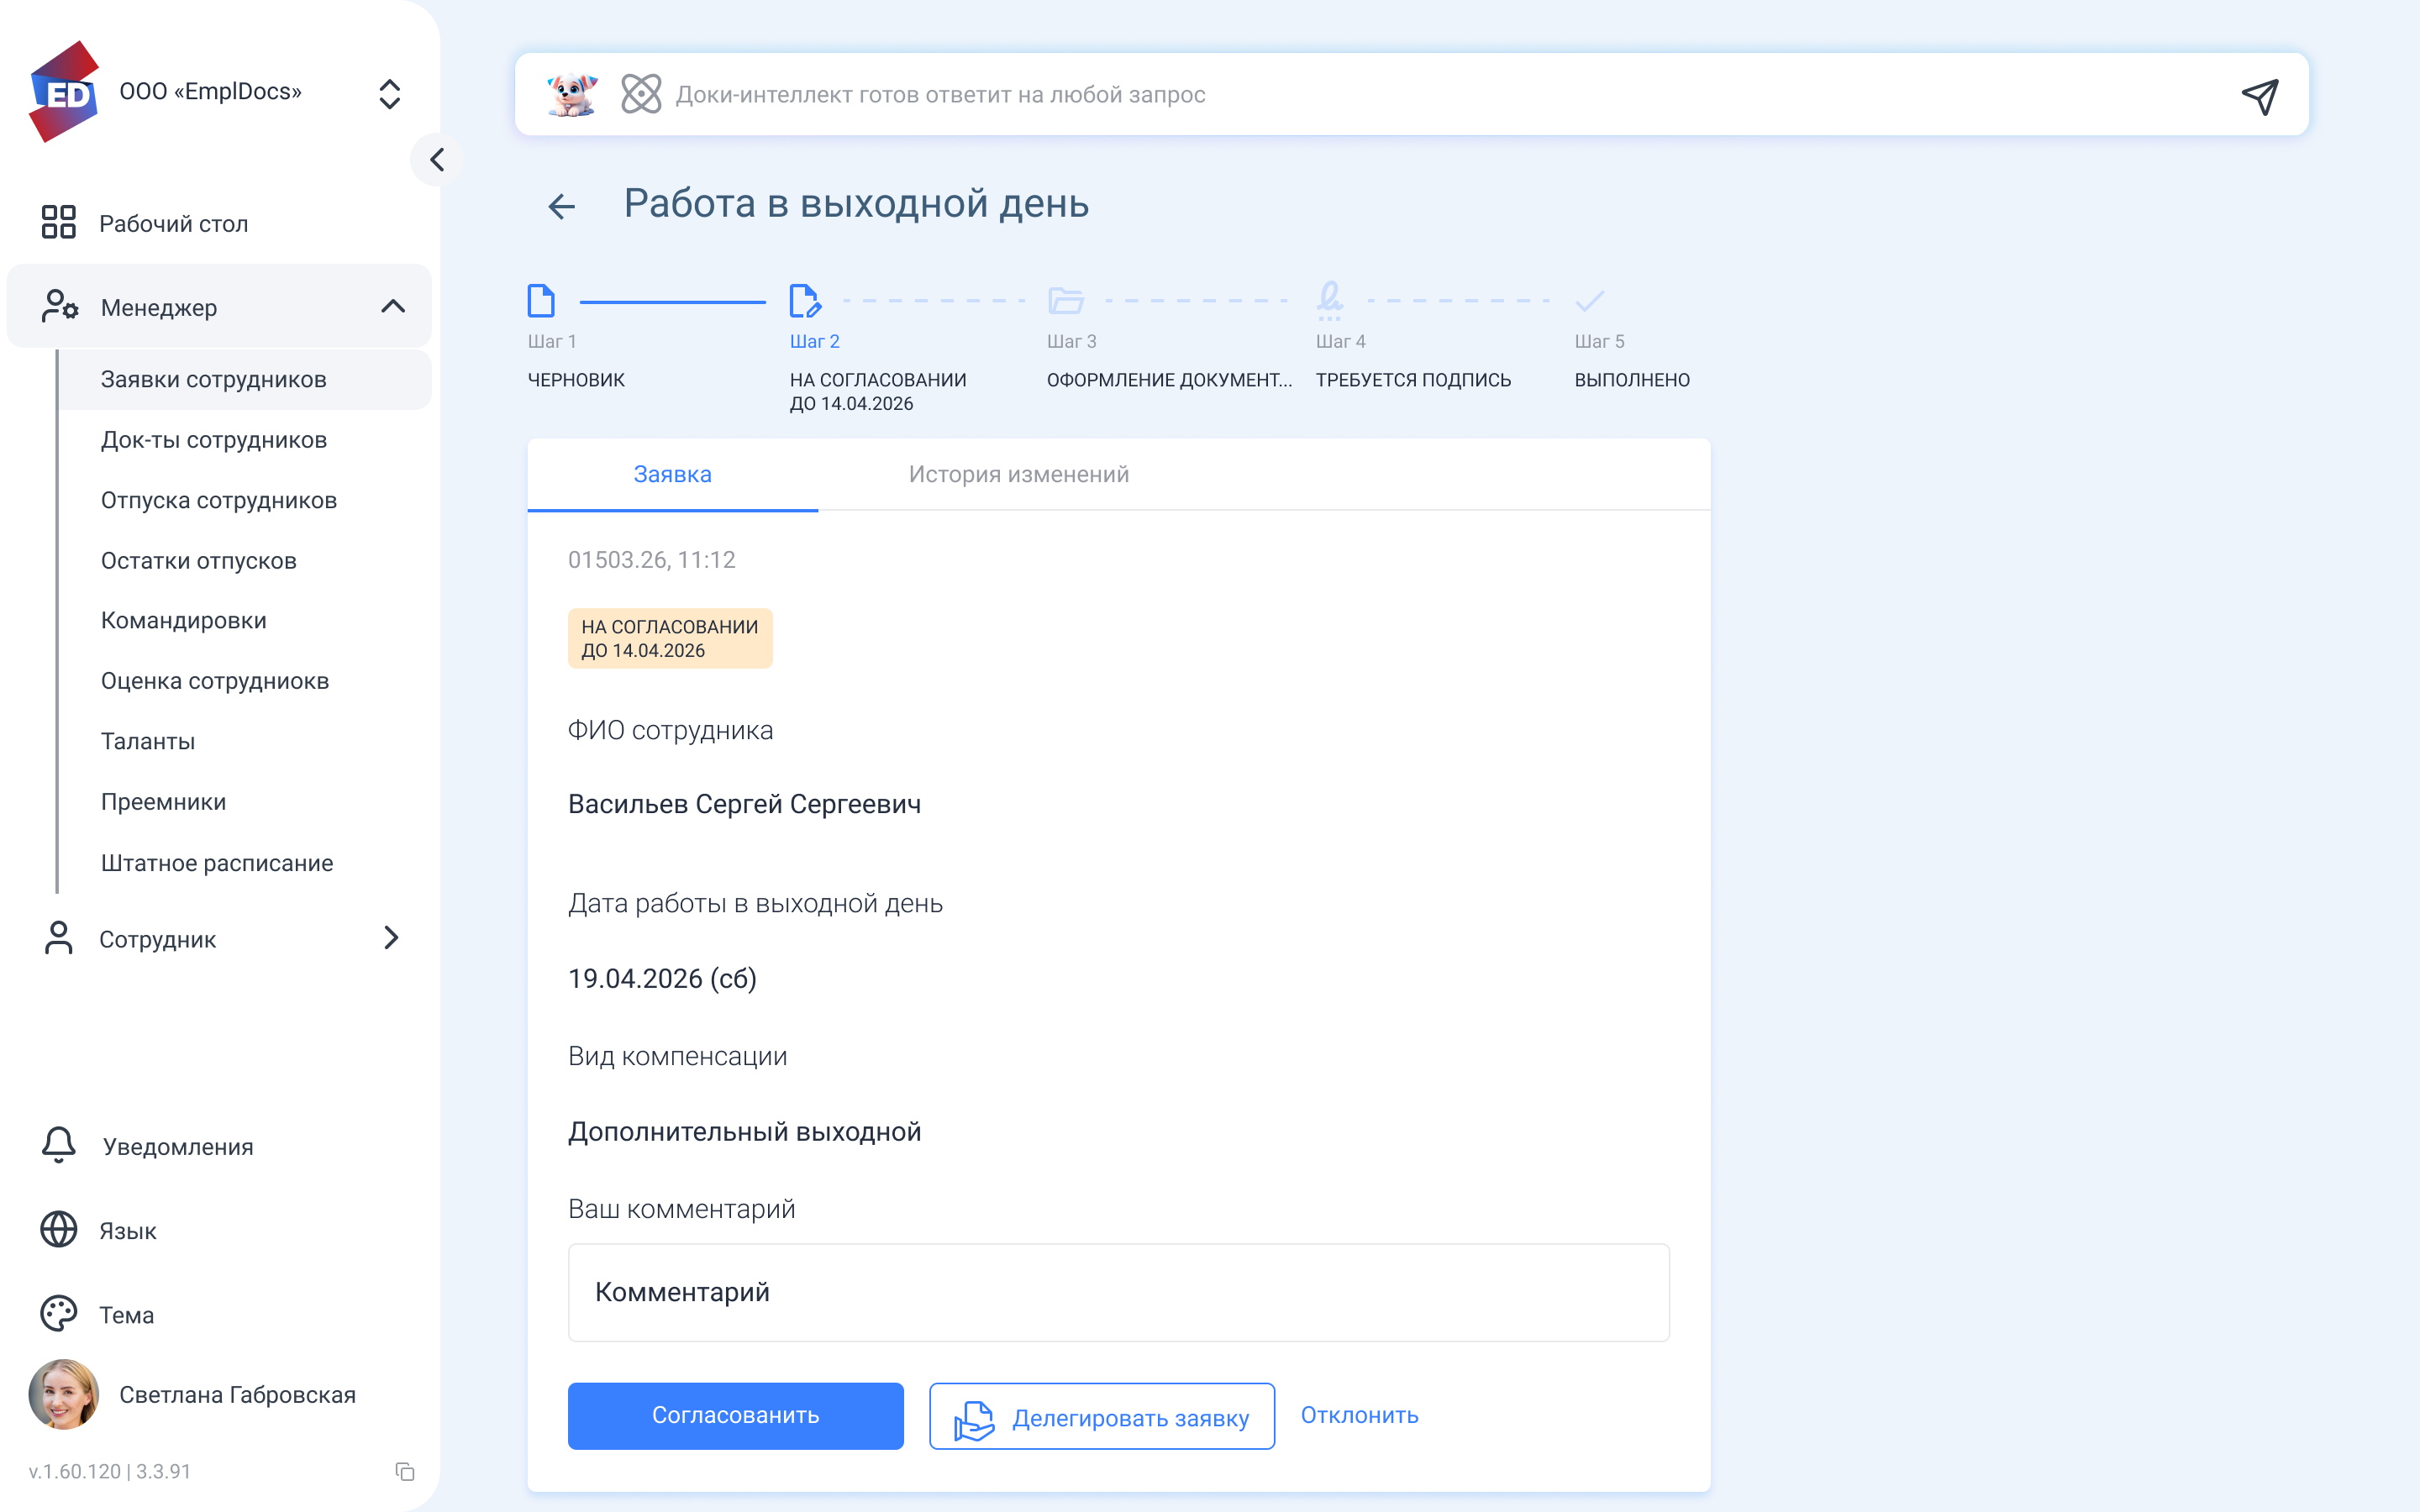
Task: Click the Step 4 signature icon
Action: click(1329, 300)
